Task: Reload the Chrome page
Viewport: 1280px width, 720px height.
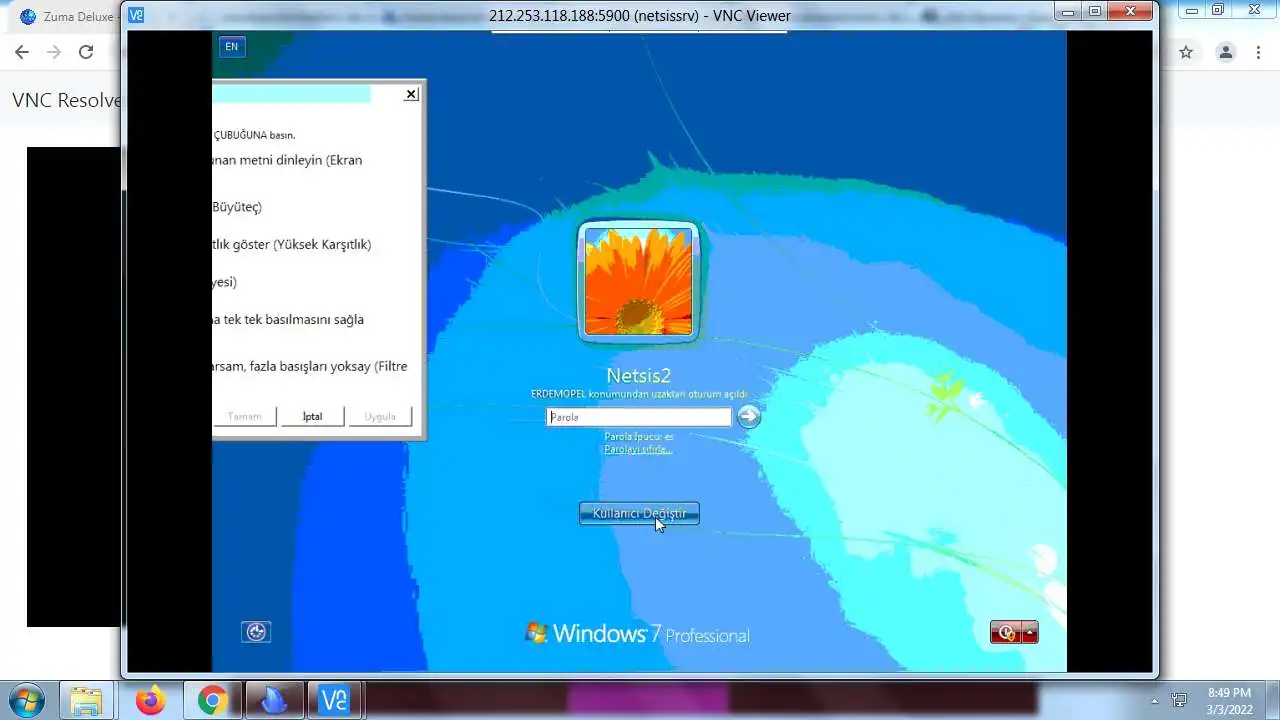Action: tap(86, 52)
